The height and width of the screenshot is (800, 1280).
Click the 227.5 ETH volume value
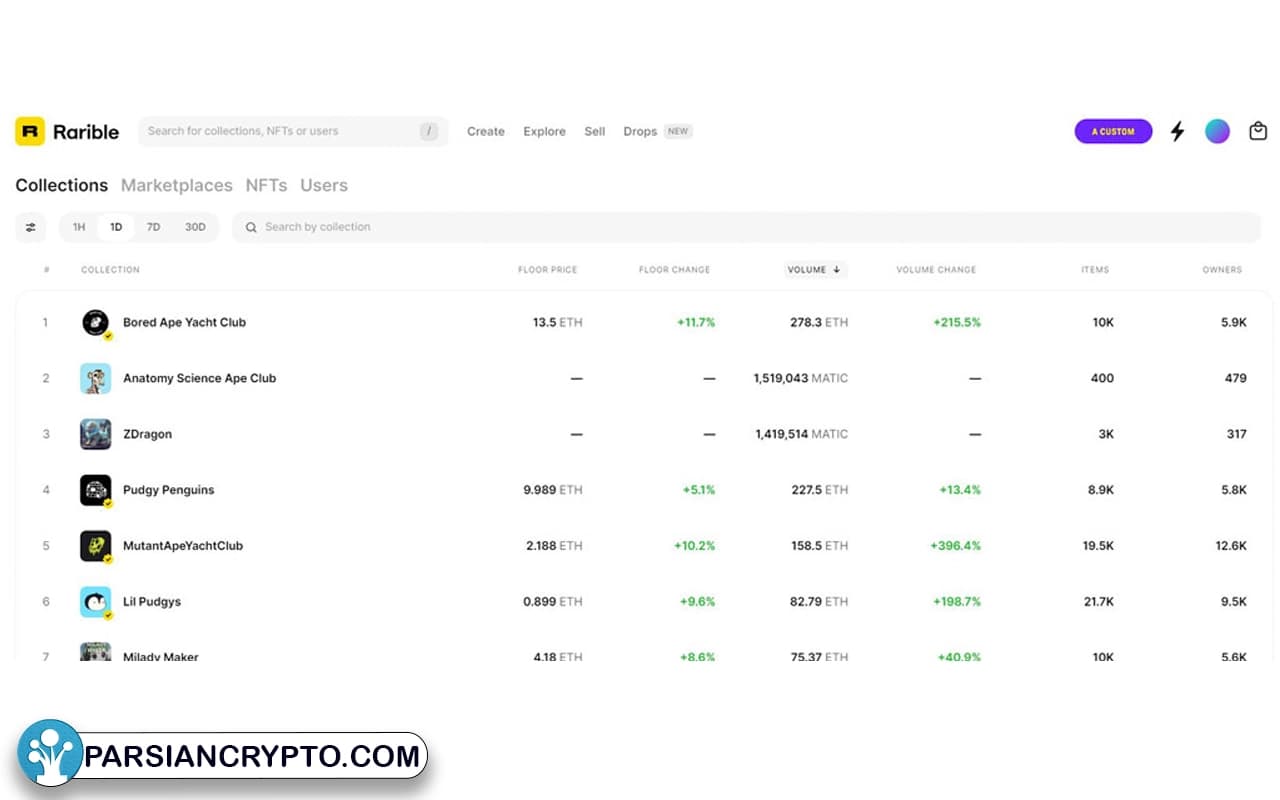[819, 490]
